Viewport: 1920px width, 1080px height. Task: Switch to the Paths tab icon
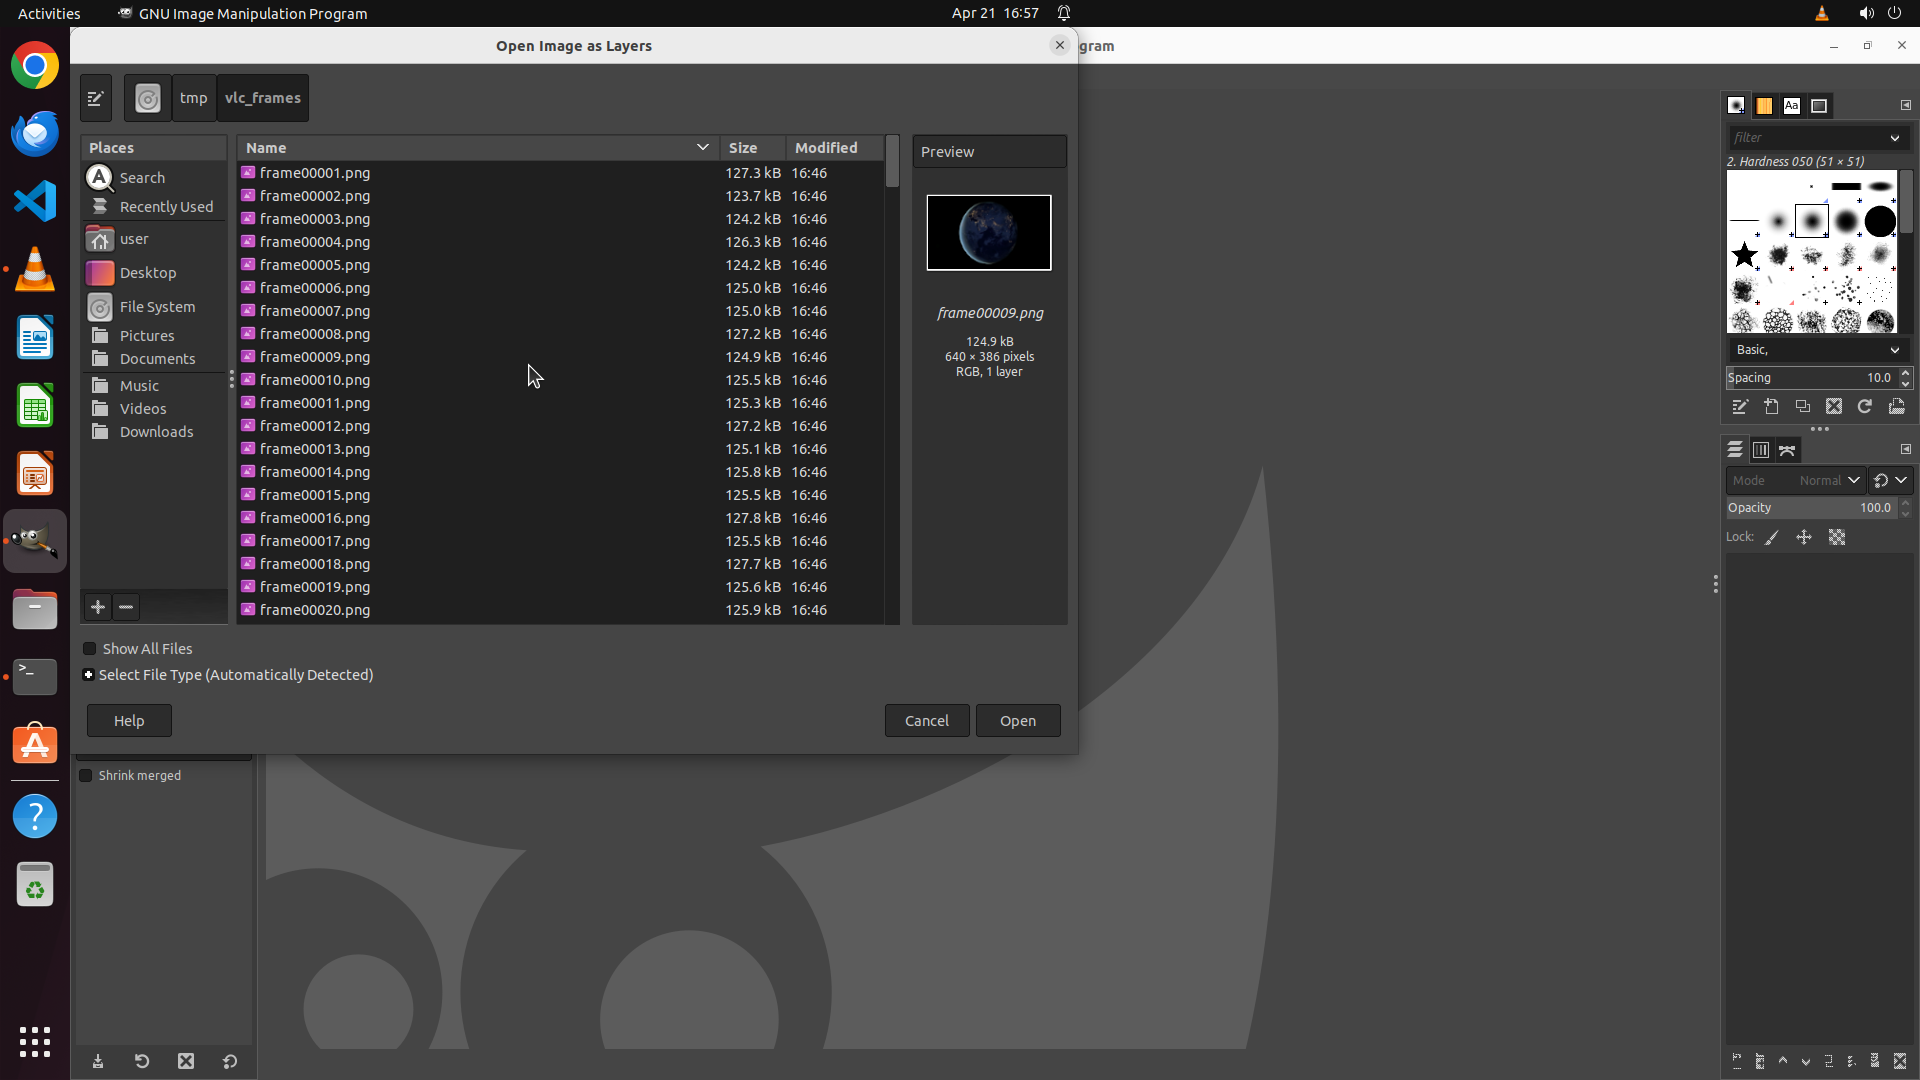point(1788,450)
